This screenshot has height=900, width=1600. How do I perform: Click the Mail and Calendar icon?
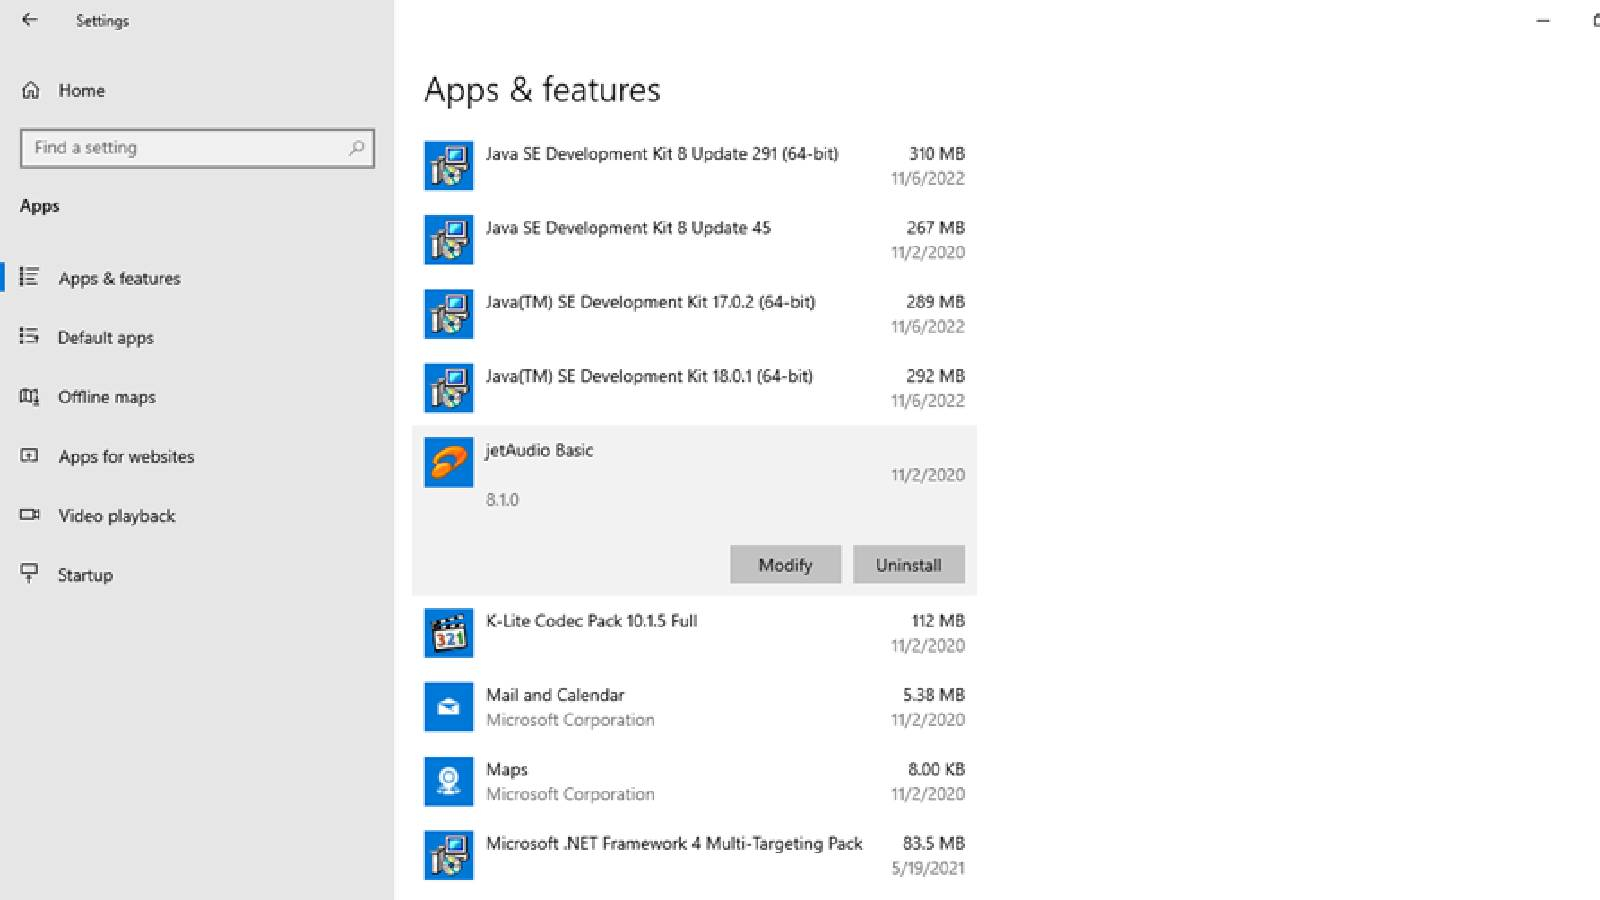point(448,707)
